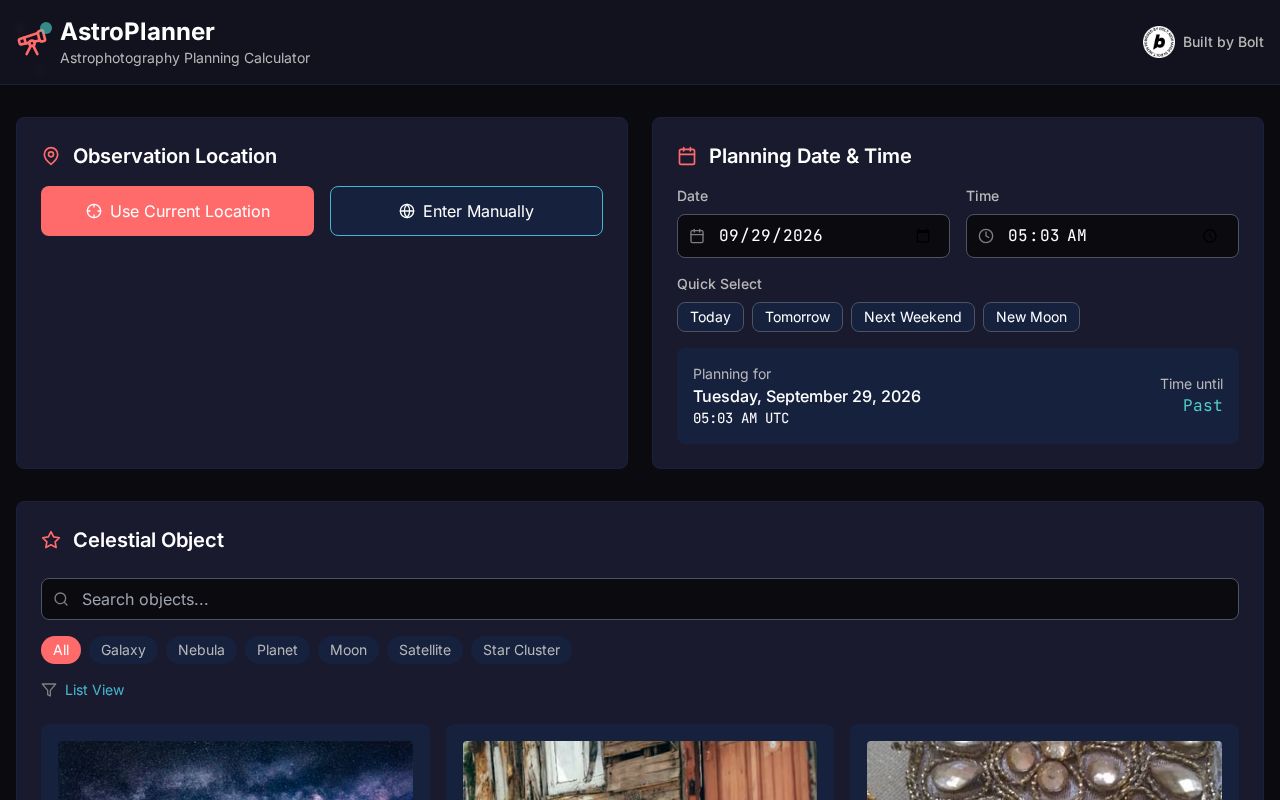This screenshot has width=1280, height=800.
Task: Click the AstroPlanner telescope logo
Action: (x=34, y=39)
